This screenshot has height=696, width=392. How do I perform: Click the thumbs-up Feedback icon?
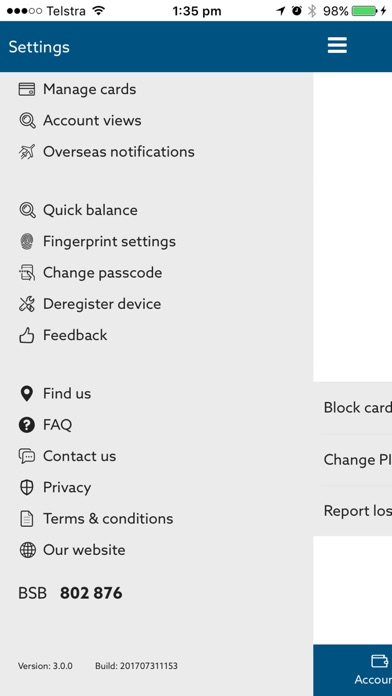pyautogui.click(x=27, y=335)
